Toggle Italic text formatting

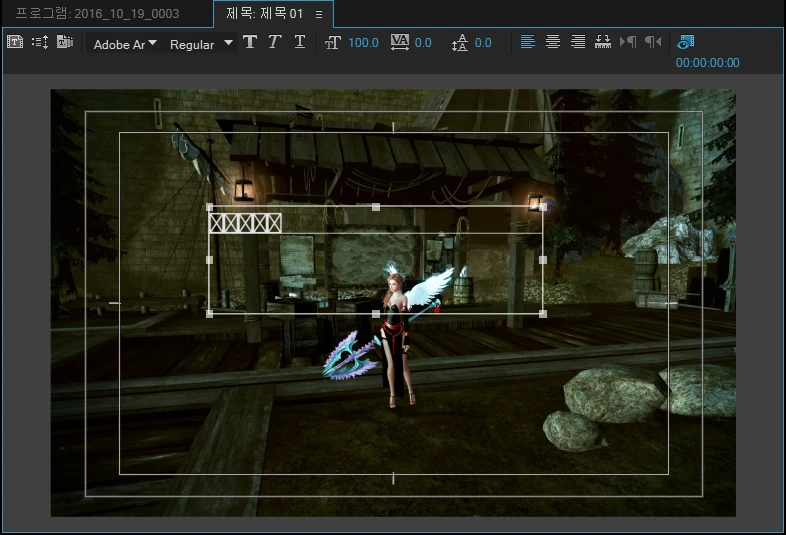tap(274, 42)
